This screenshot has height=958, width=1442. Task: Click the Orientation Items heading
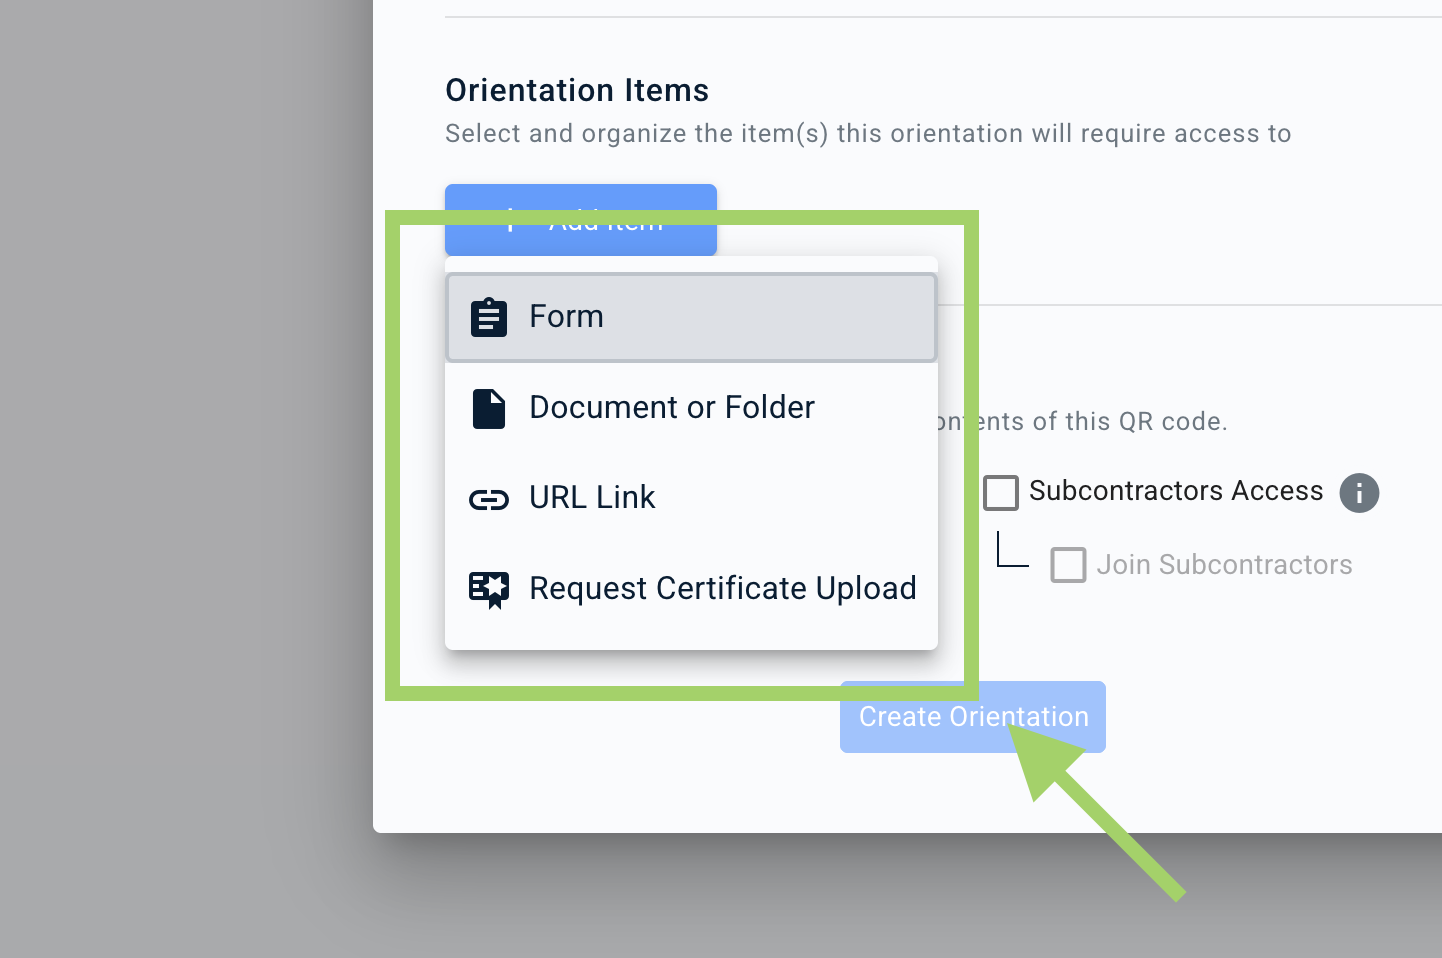577,91
